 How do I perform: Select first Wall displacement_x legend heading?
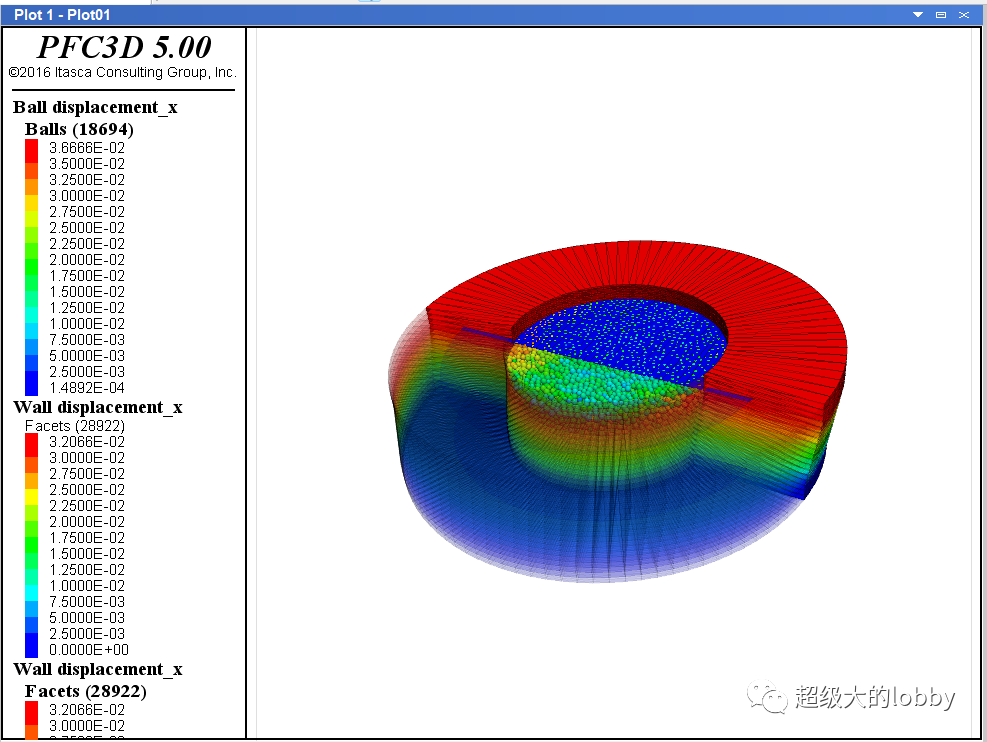point(98,408)
